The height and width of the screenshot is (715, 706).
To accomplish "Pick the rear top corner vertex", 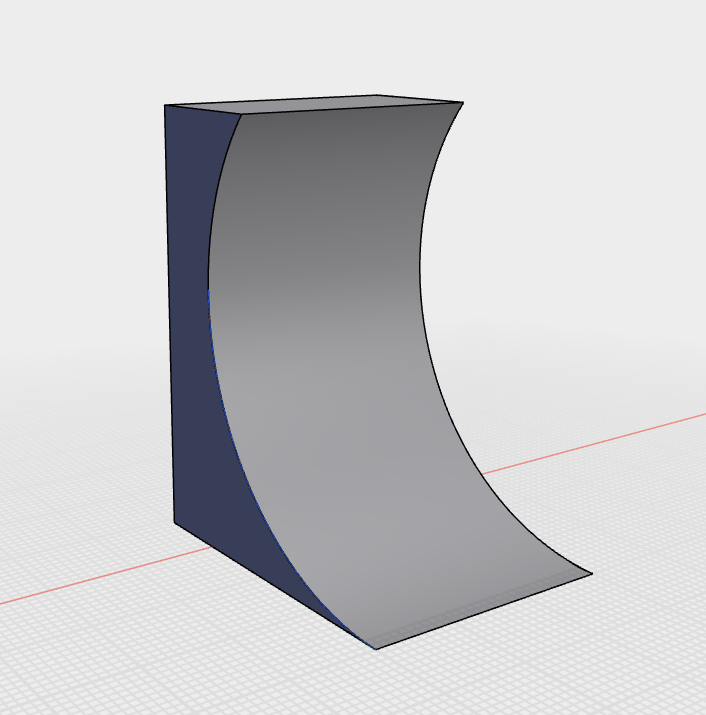I will coord(376,95).
